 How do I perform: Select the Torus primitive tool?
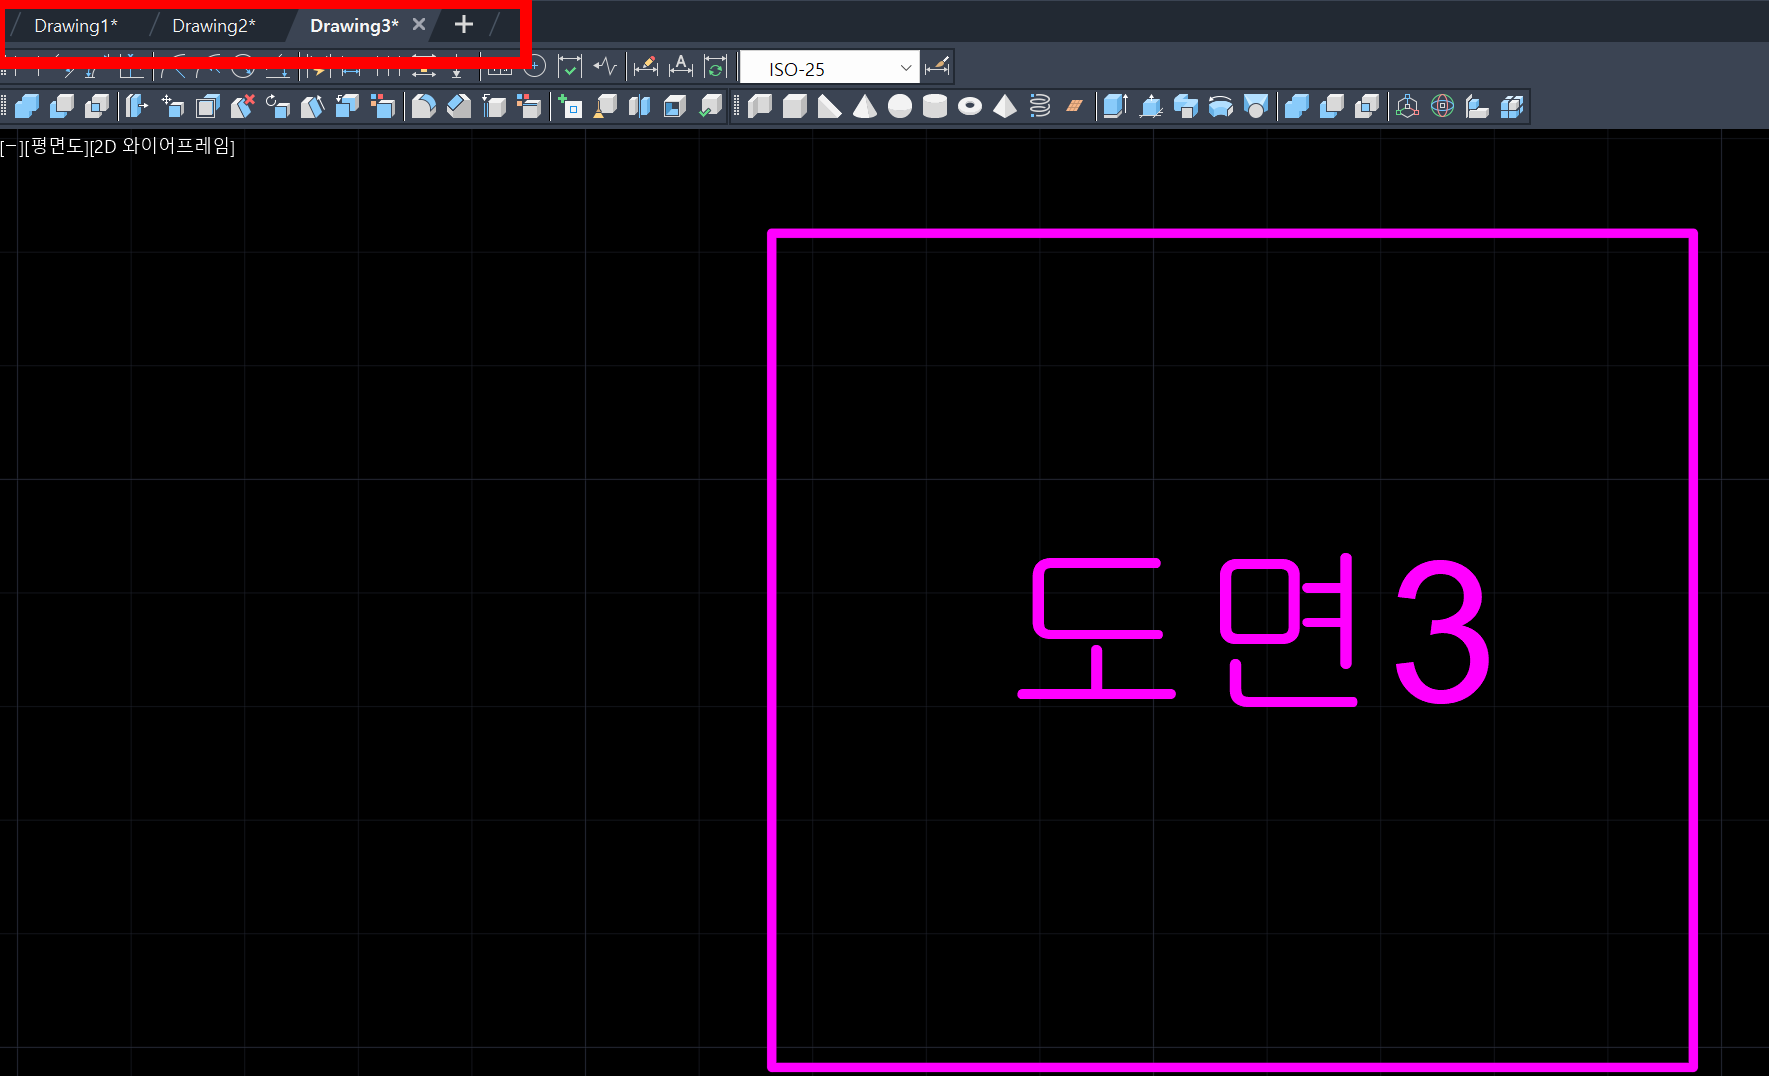pos(968,106)
